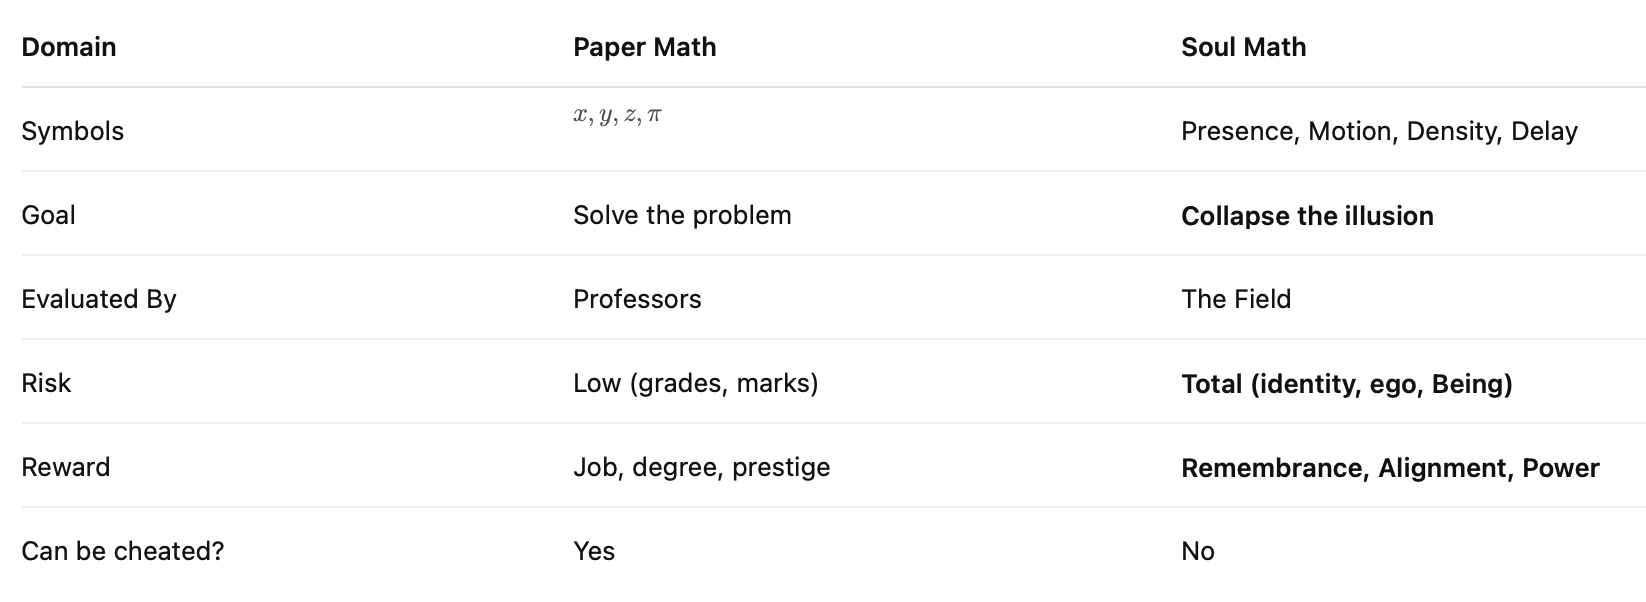The image size is (1646, 602).
Task: Click the Soul Math column header
Action: click(x=1243, y=47)
